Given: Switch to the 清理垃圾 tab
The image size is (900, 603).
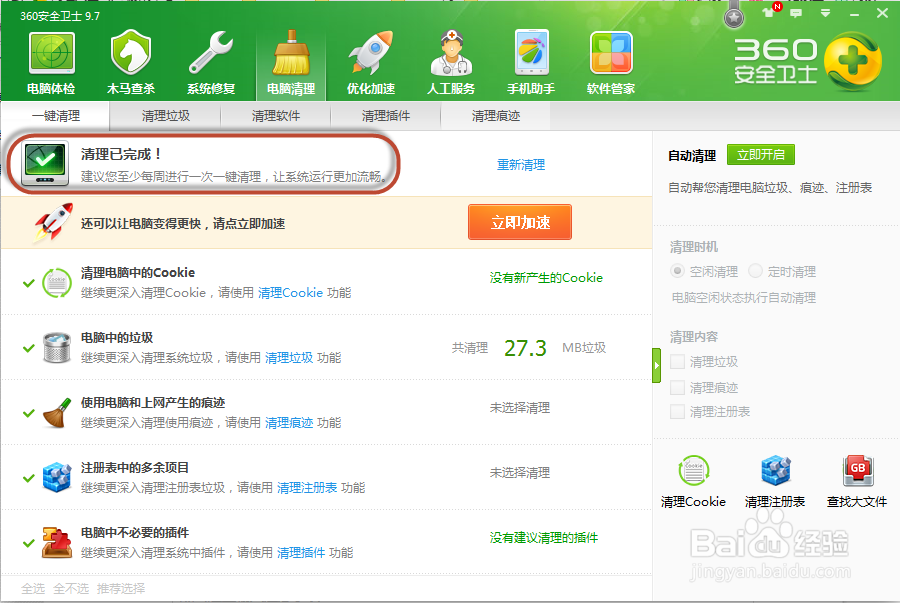Looking at the screenshot, I should click(x=169, y=116).
